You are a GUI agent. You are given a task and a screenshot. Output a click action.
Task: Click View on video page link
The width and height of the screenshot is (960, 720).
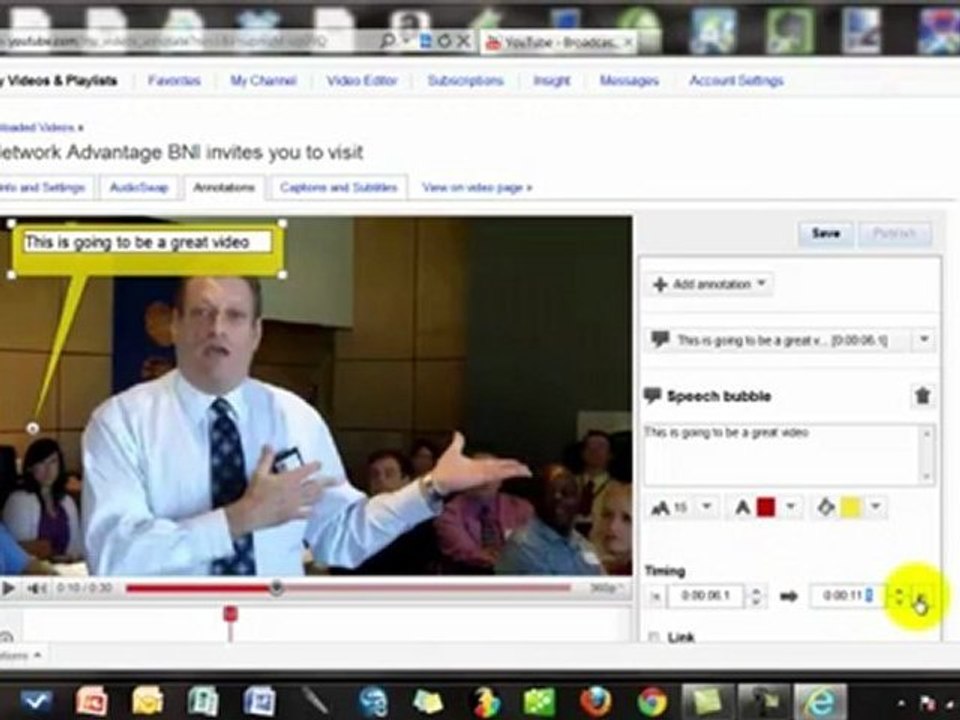coord(477,187)
